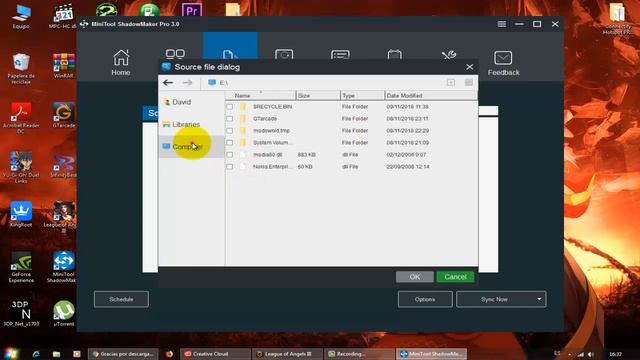Switch to League of Angels III taskbar window
This screenshot has height=360, width=640.
click(x=287, y=354)
